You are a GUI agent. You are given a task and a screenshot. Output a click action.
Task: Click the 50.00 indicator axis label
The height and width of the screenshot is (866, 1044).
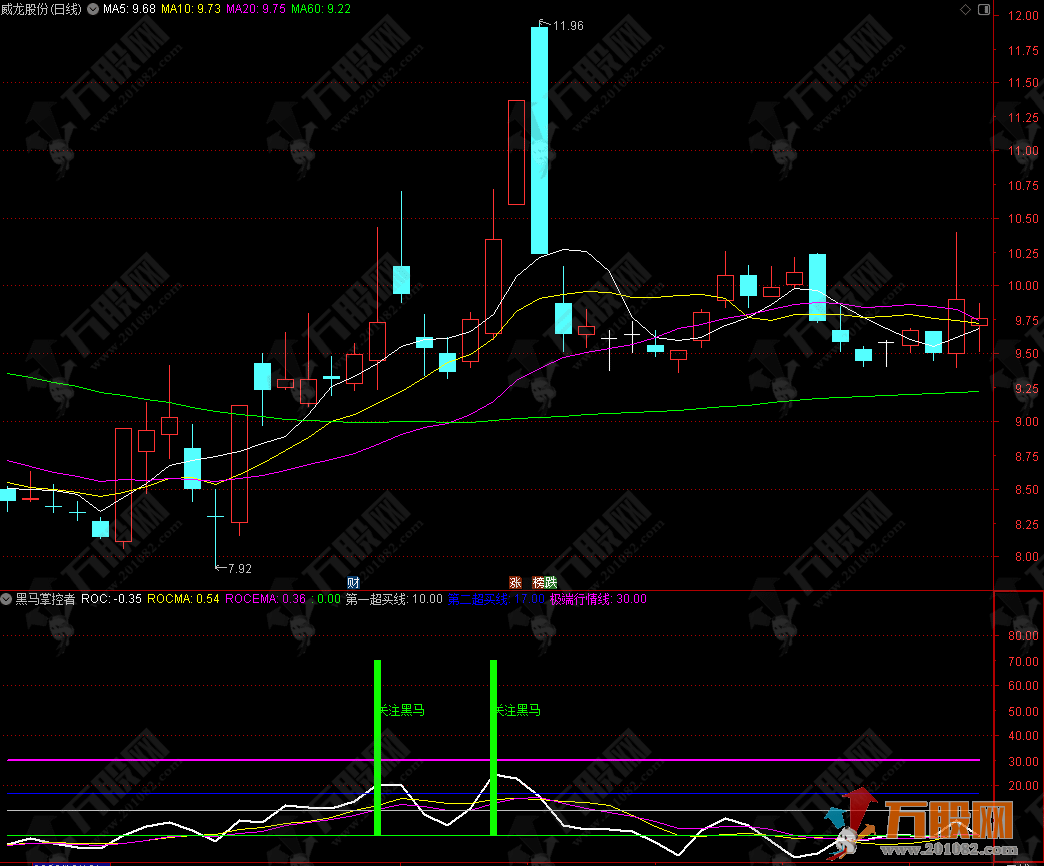point(1023,712)
